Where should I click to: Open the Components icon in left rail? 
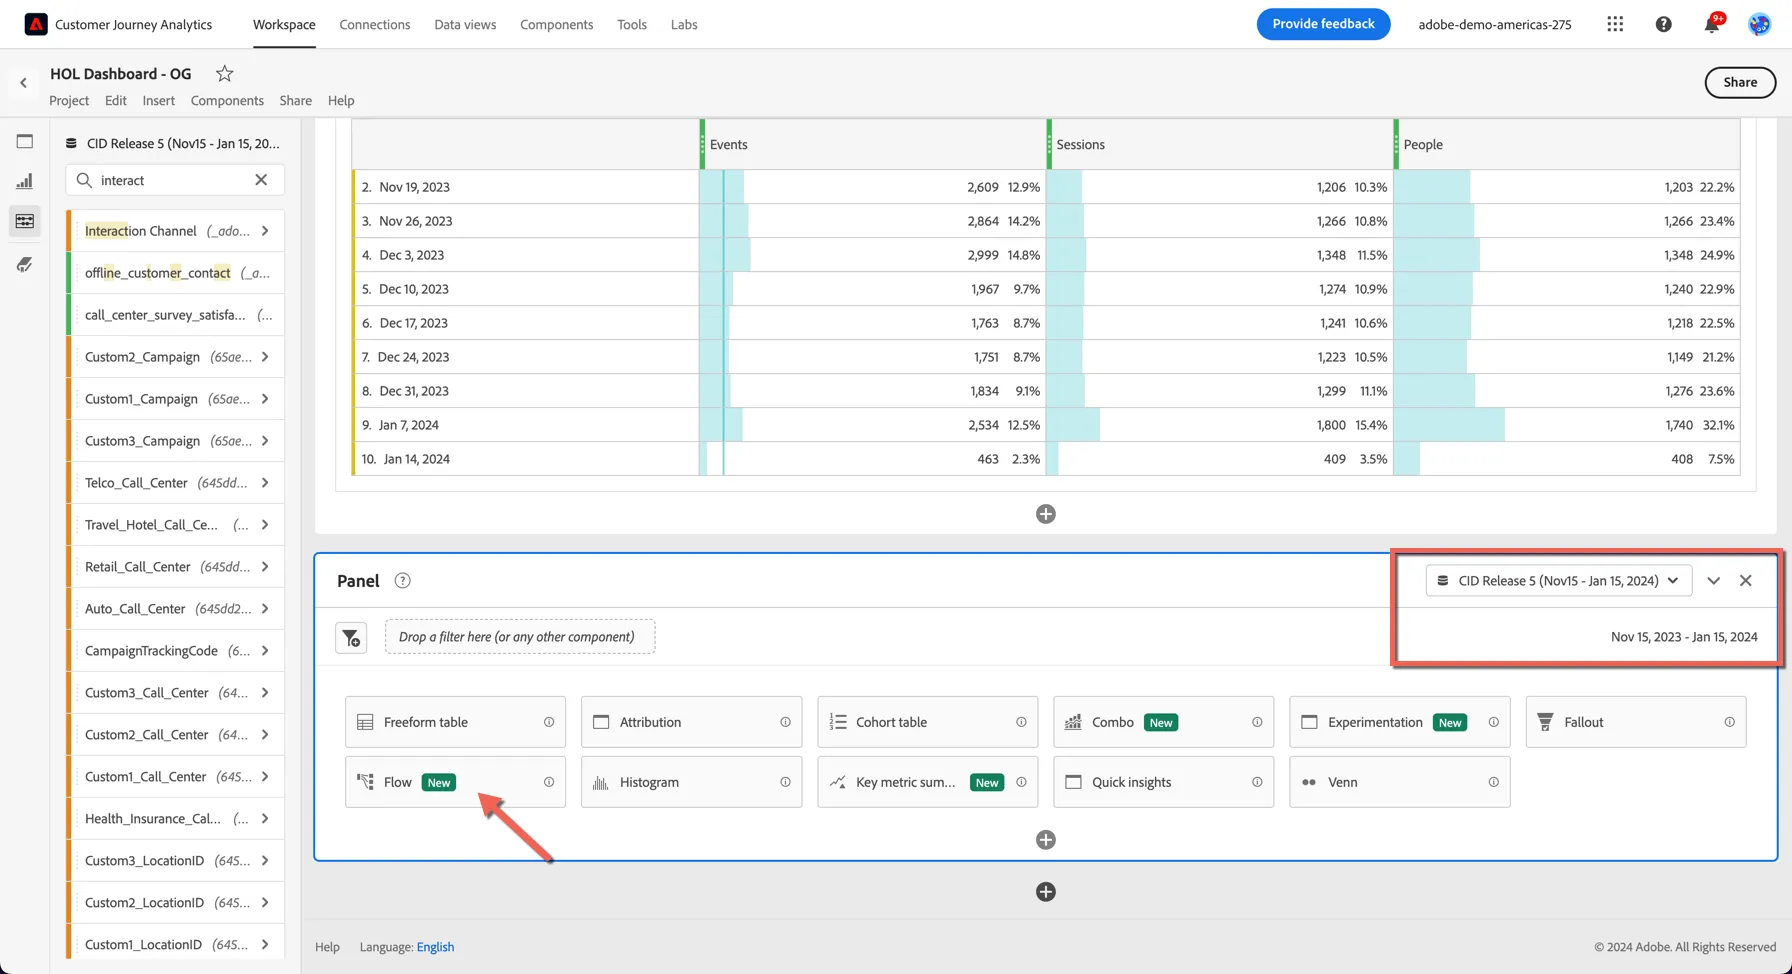25,221
